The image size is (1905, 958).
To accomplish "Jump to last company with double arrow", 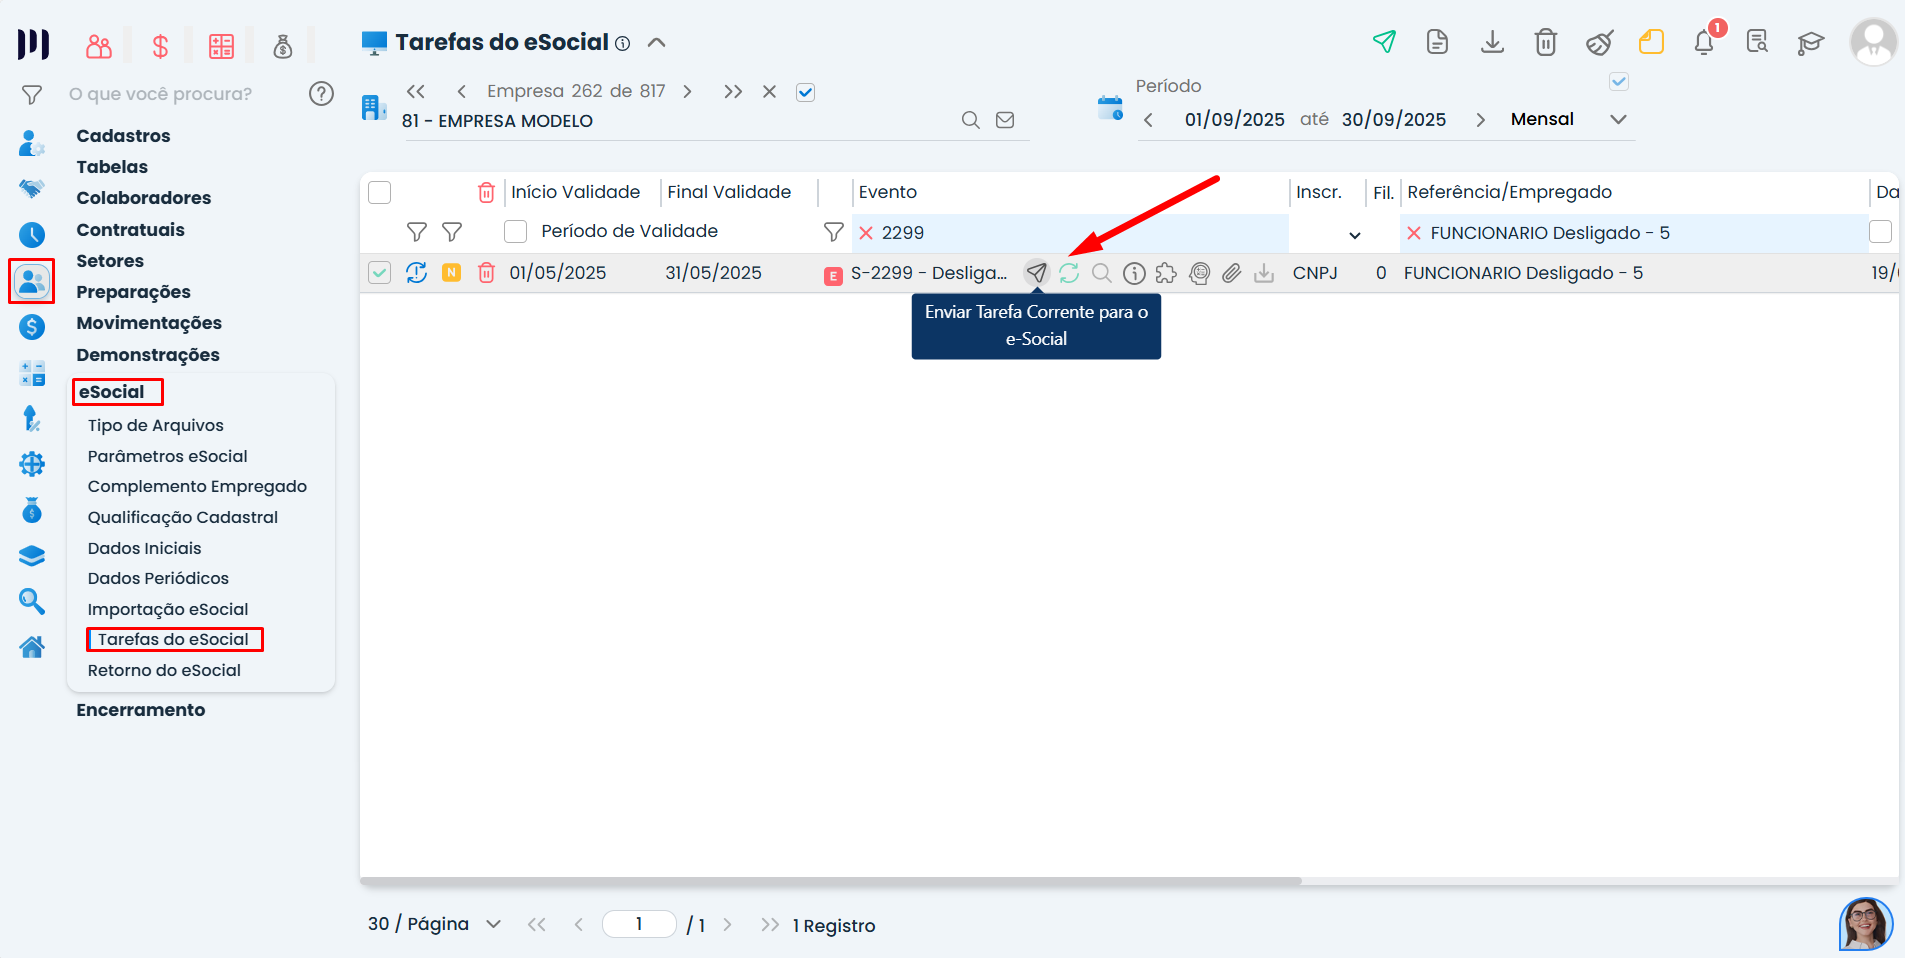I will pos(733,92).
